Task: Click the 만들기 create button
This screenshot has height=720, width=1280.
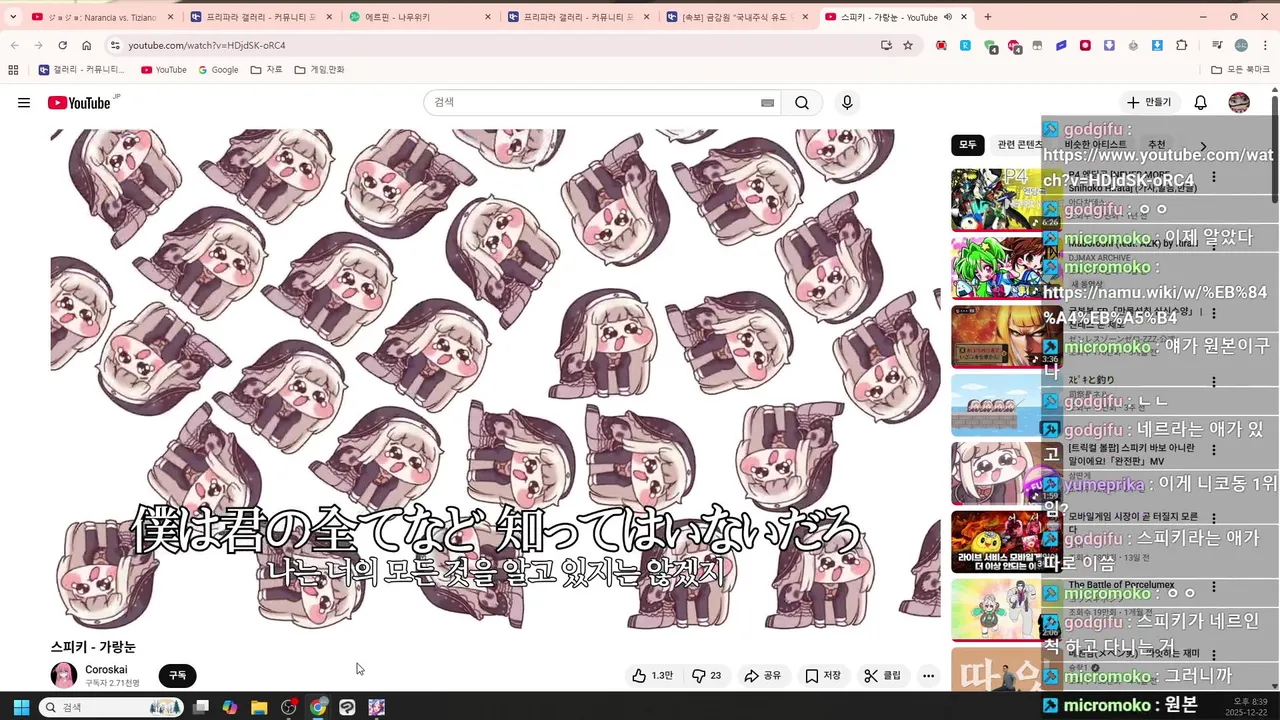Action: tap(1148, 103)
